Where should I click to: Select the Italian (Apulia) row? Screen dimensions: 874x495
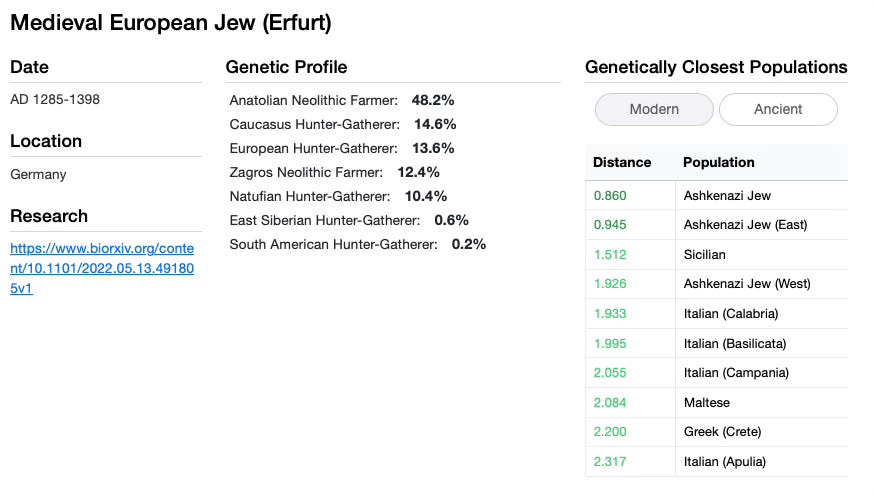coord(725,461)
